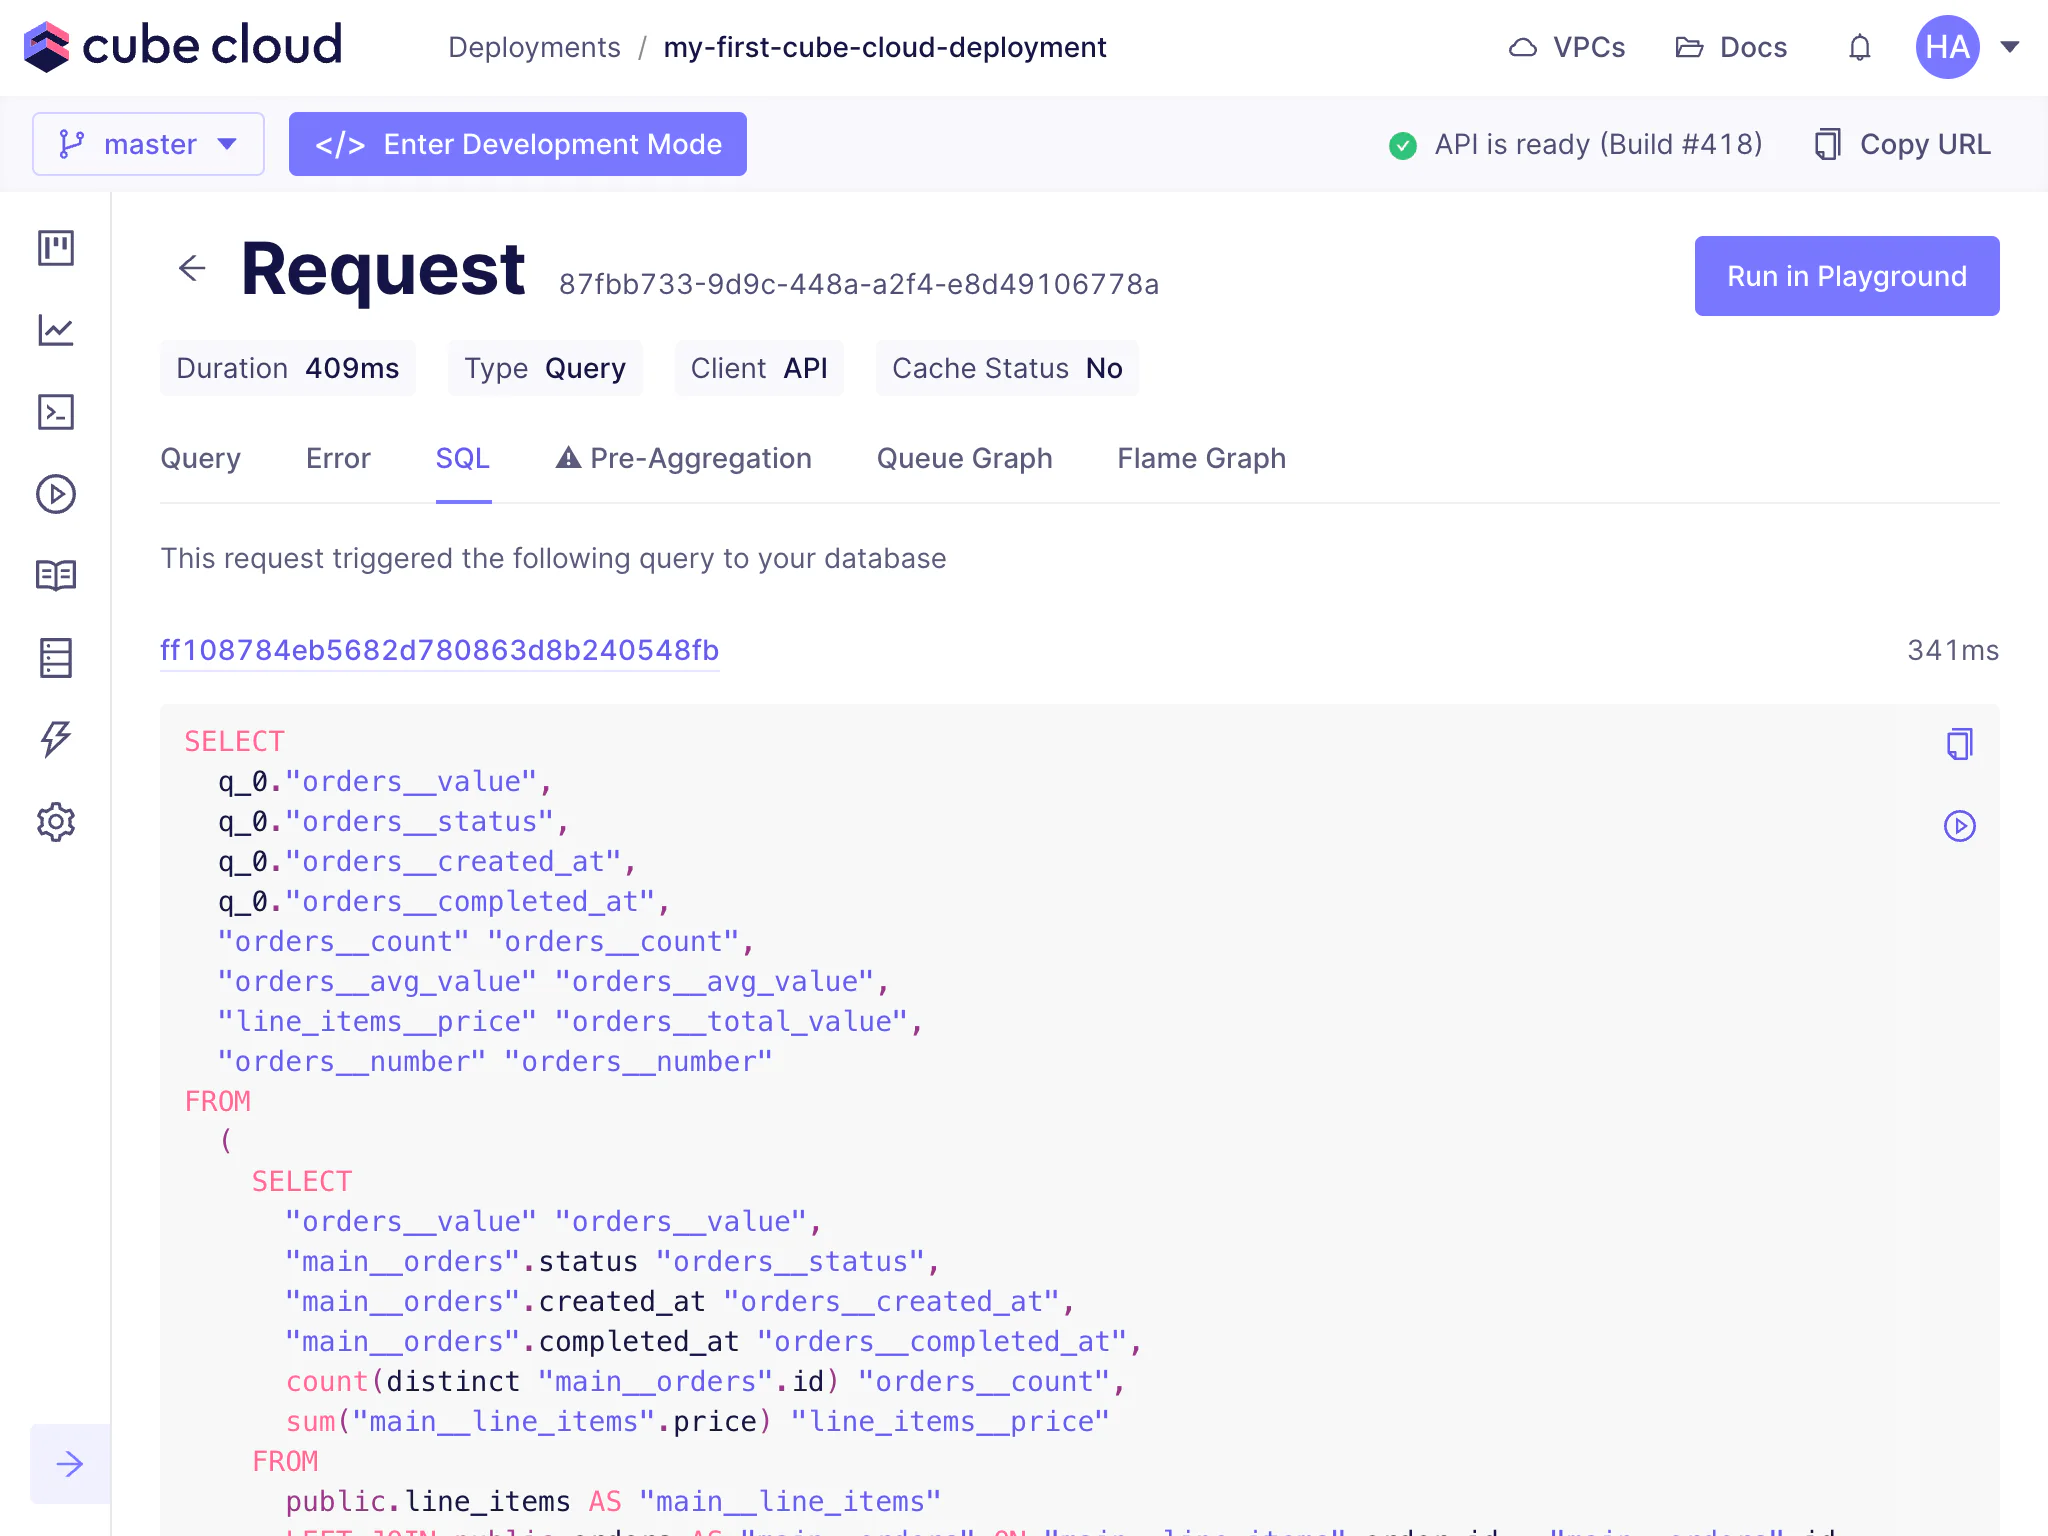Click Run in Playground button
2048x1536 pixels.
[1846, 276]
